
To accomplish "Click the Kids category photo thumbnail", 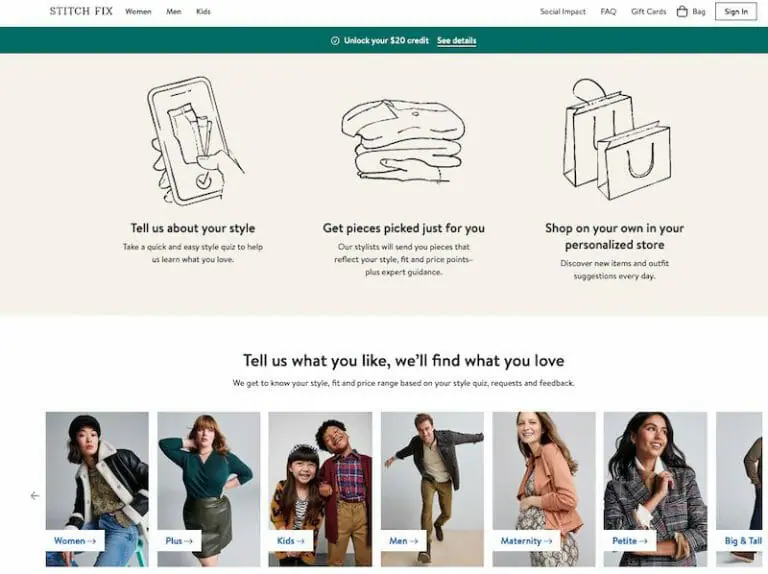I will tap(320, 489).
